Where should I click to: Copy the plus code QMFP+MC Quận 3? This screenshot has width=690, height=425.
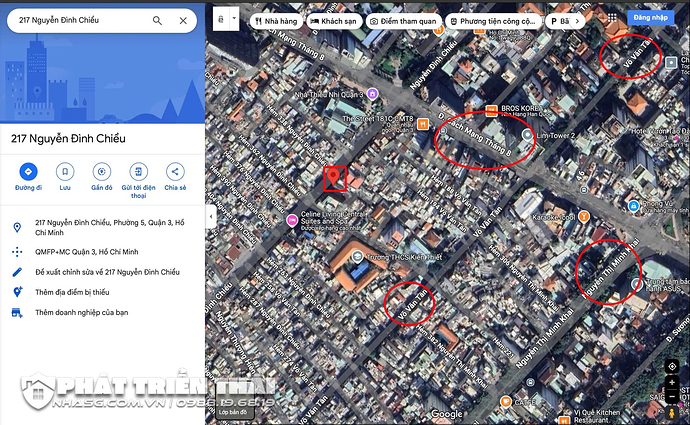click(x=87, y=252)
